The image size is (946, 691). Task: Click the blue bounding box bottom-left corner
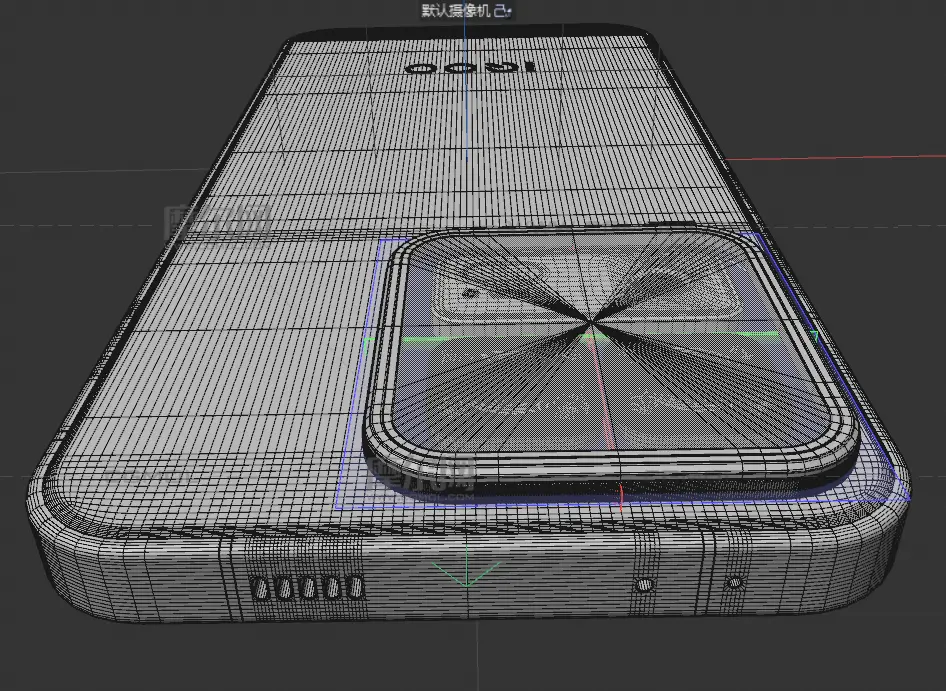[x=337, y=507]
